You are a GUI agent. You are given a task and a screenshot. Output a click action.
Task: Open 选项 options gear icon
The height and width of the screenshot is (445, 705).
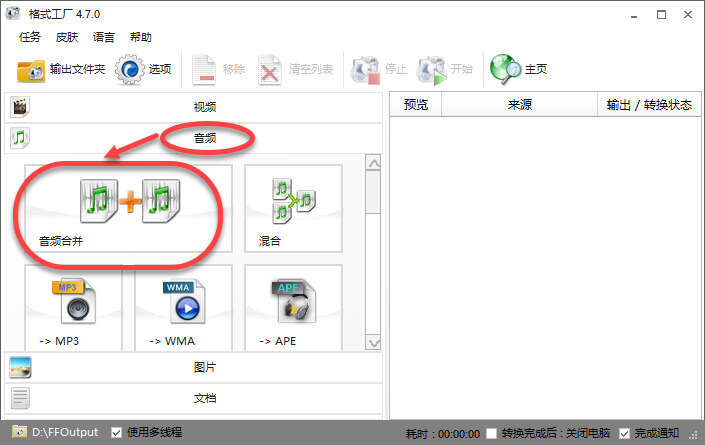point(129,70)
